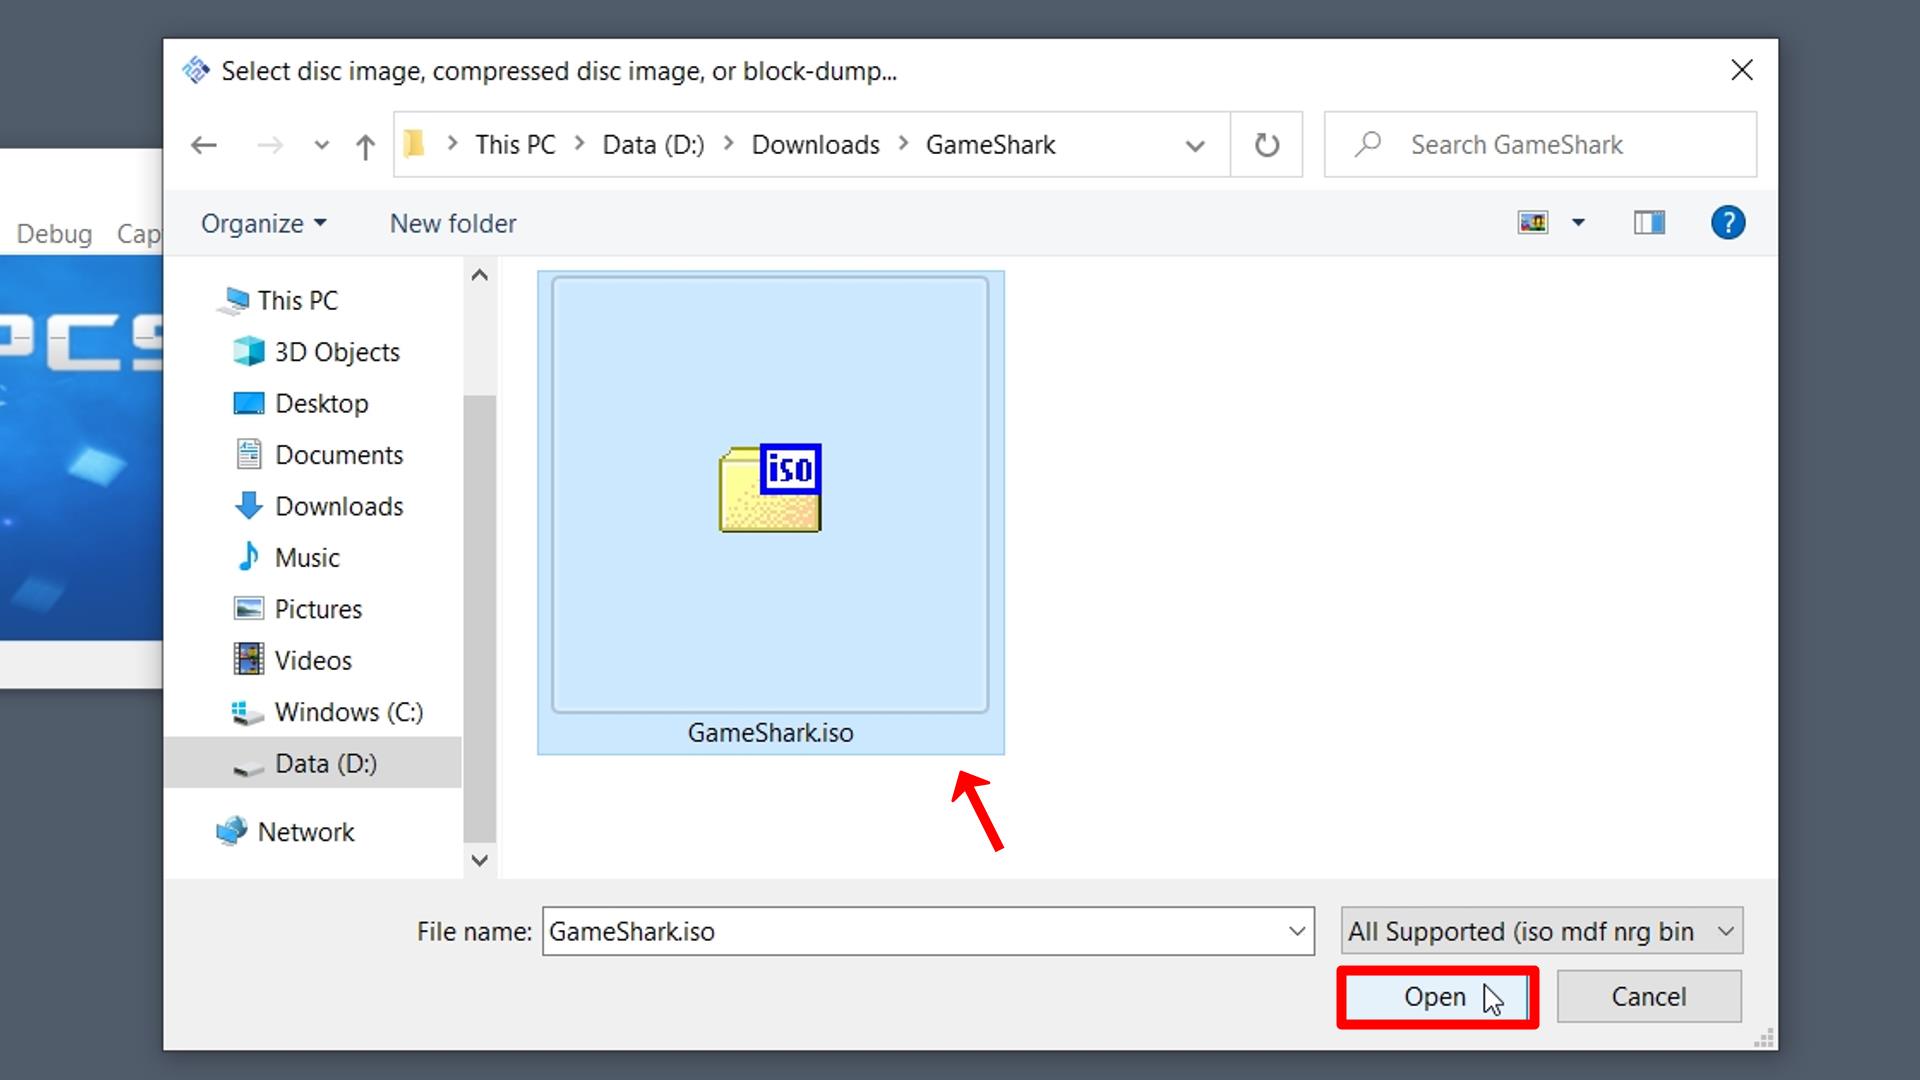
Task: Click the Downloads blue arrow icon
Action: click(x=248, y=506)
